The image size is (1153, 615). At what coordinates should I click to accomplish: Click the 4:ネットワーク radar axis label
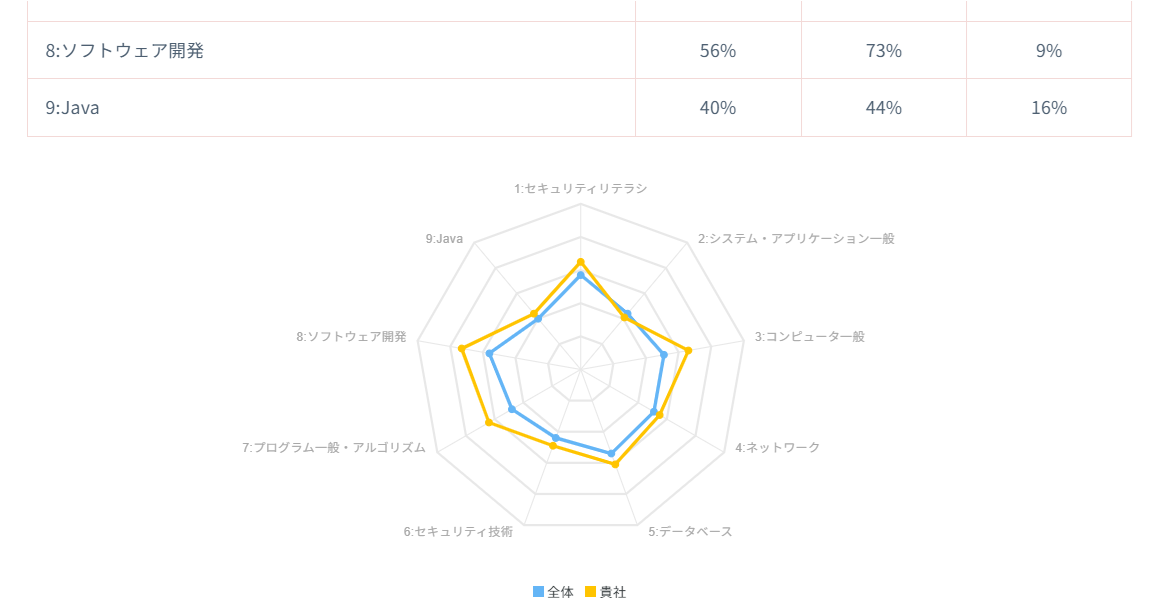(777, 447)
